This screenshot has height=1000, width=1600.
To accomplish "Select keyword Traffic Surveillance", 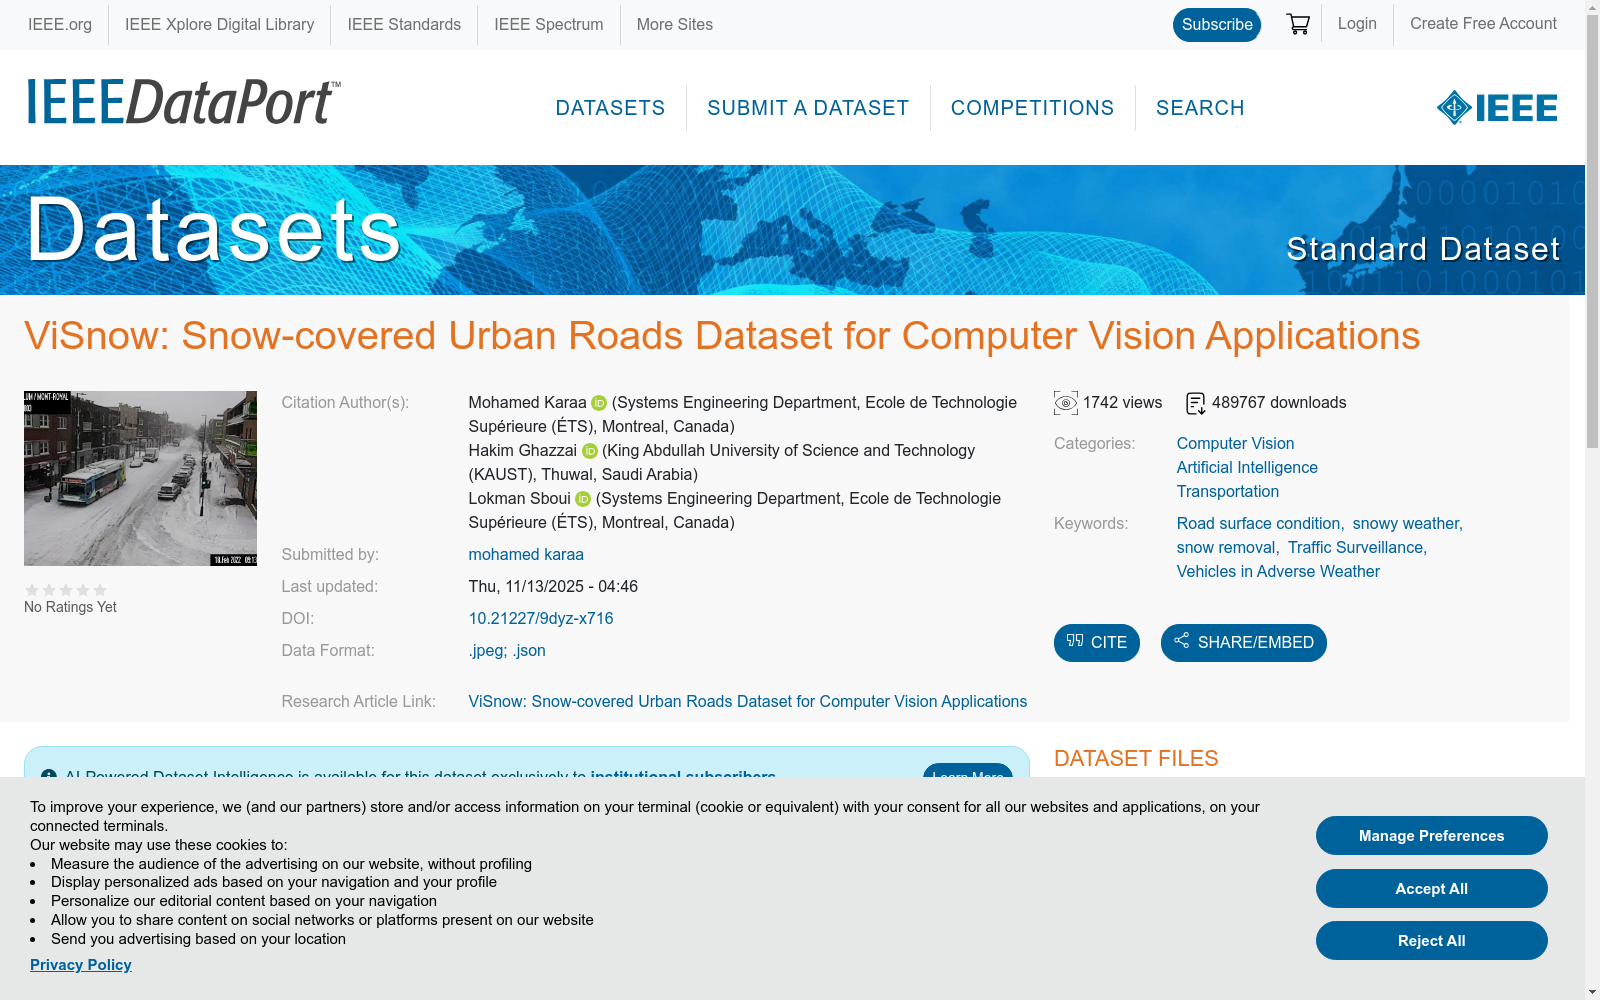I will 1355,547.
